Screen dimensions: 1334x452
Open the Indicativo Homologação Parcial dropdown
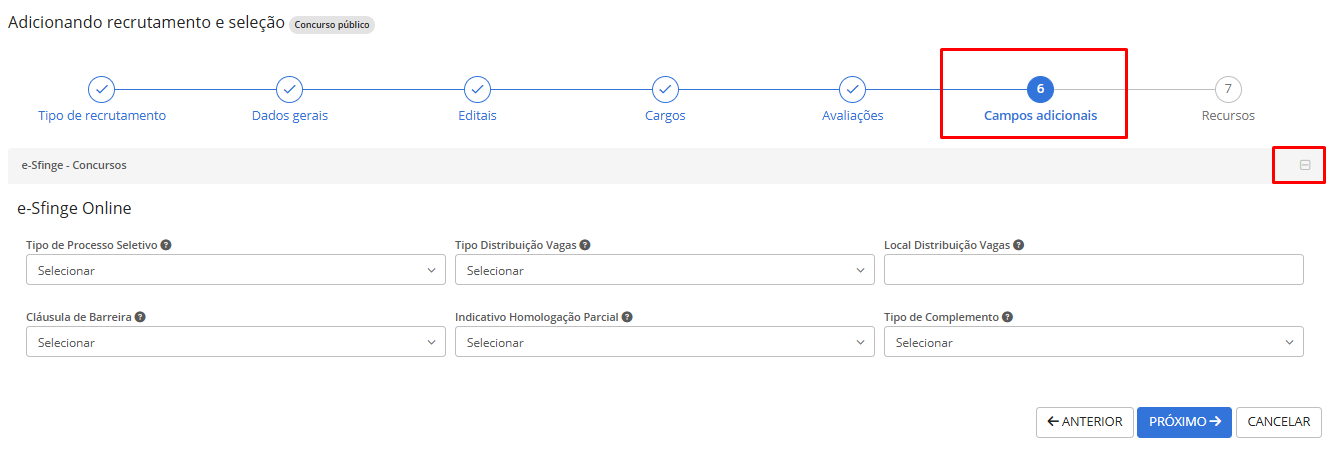coord(665,342)
